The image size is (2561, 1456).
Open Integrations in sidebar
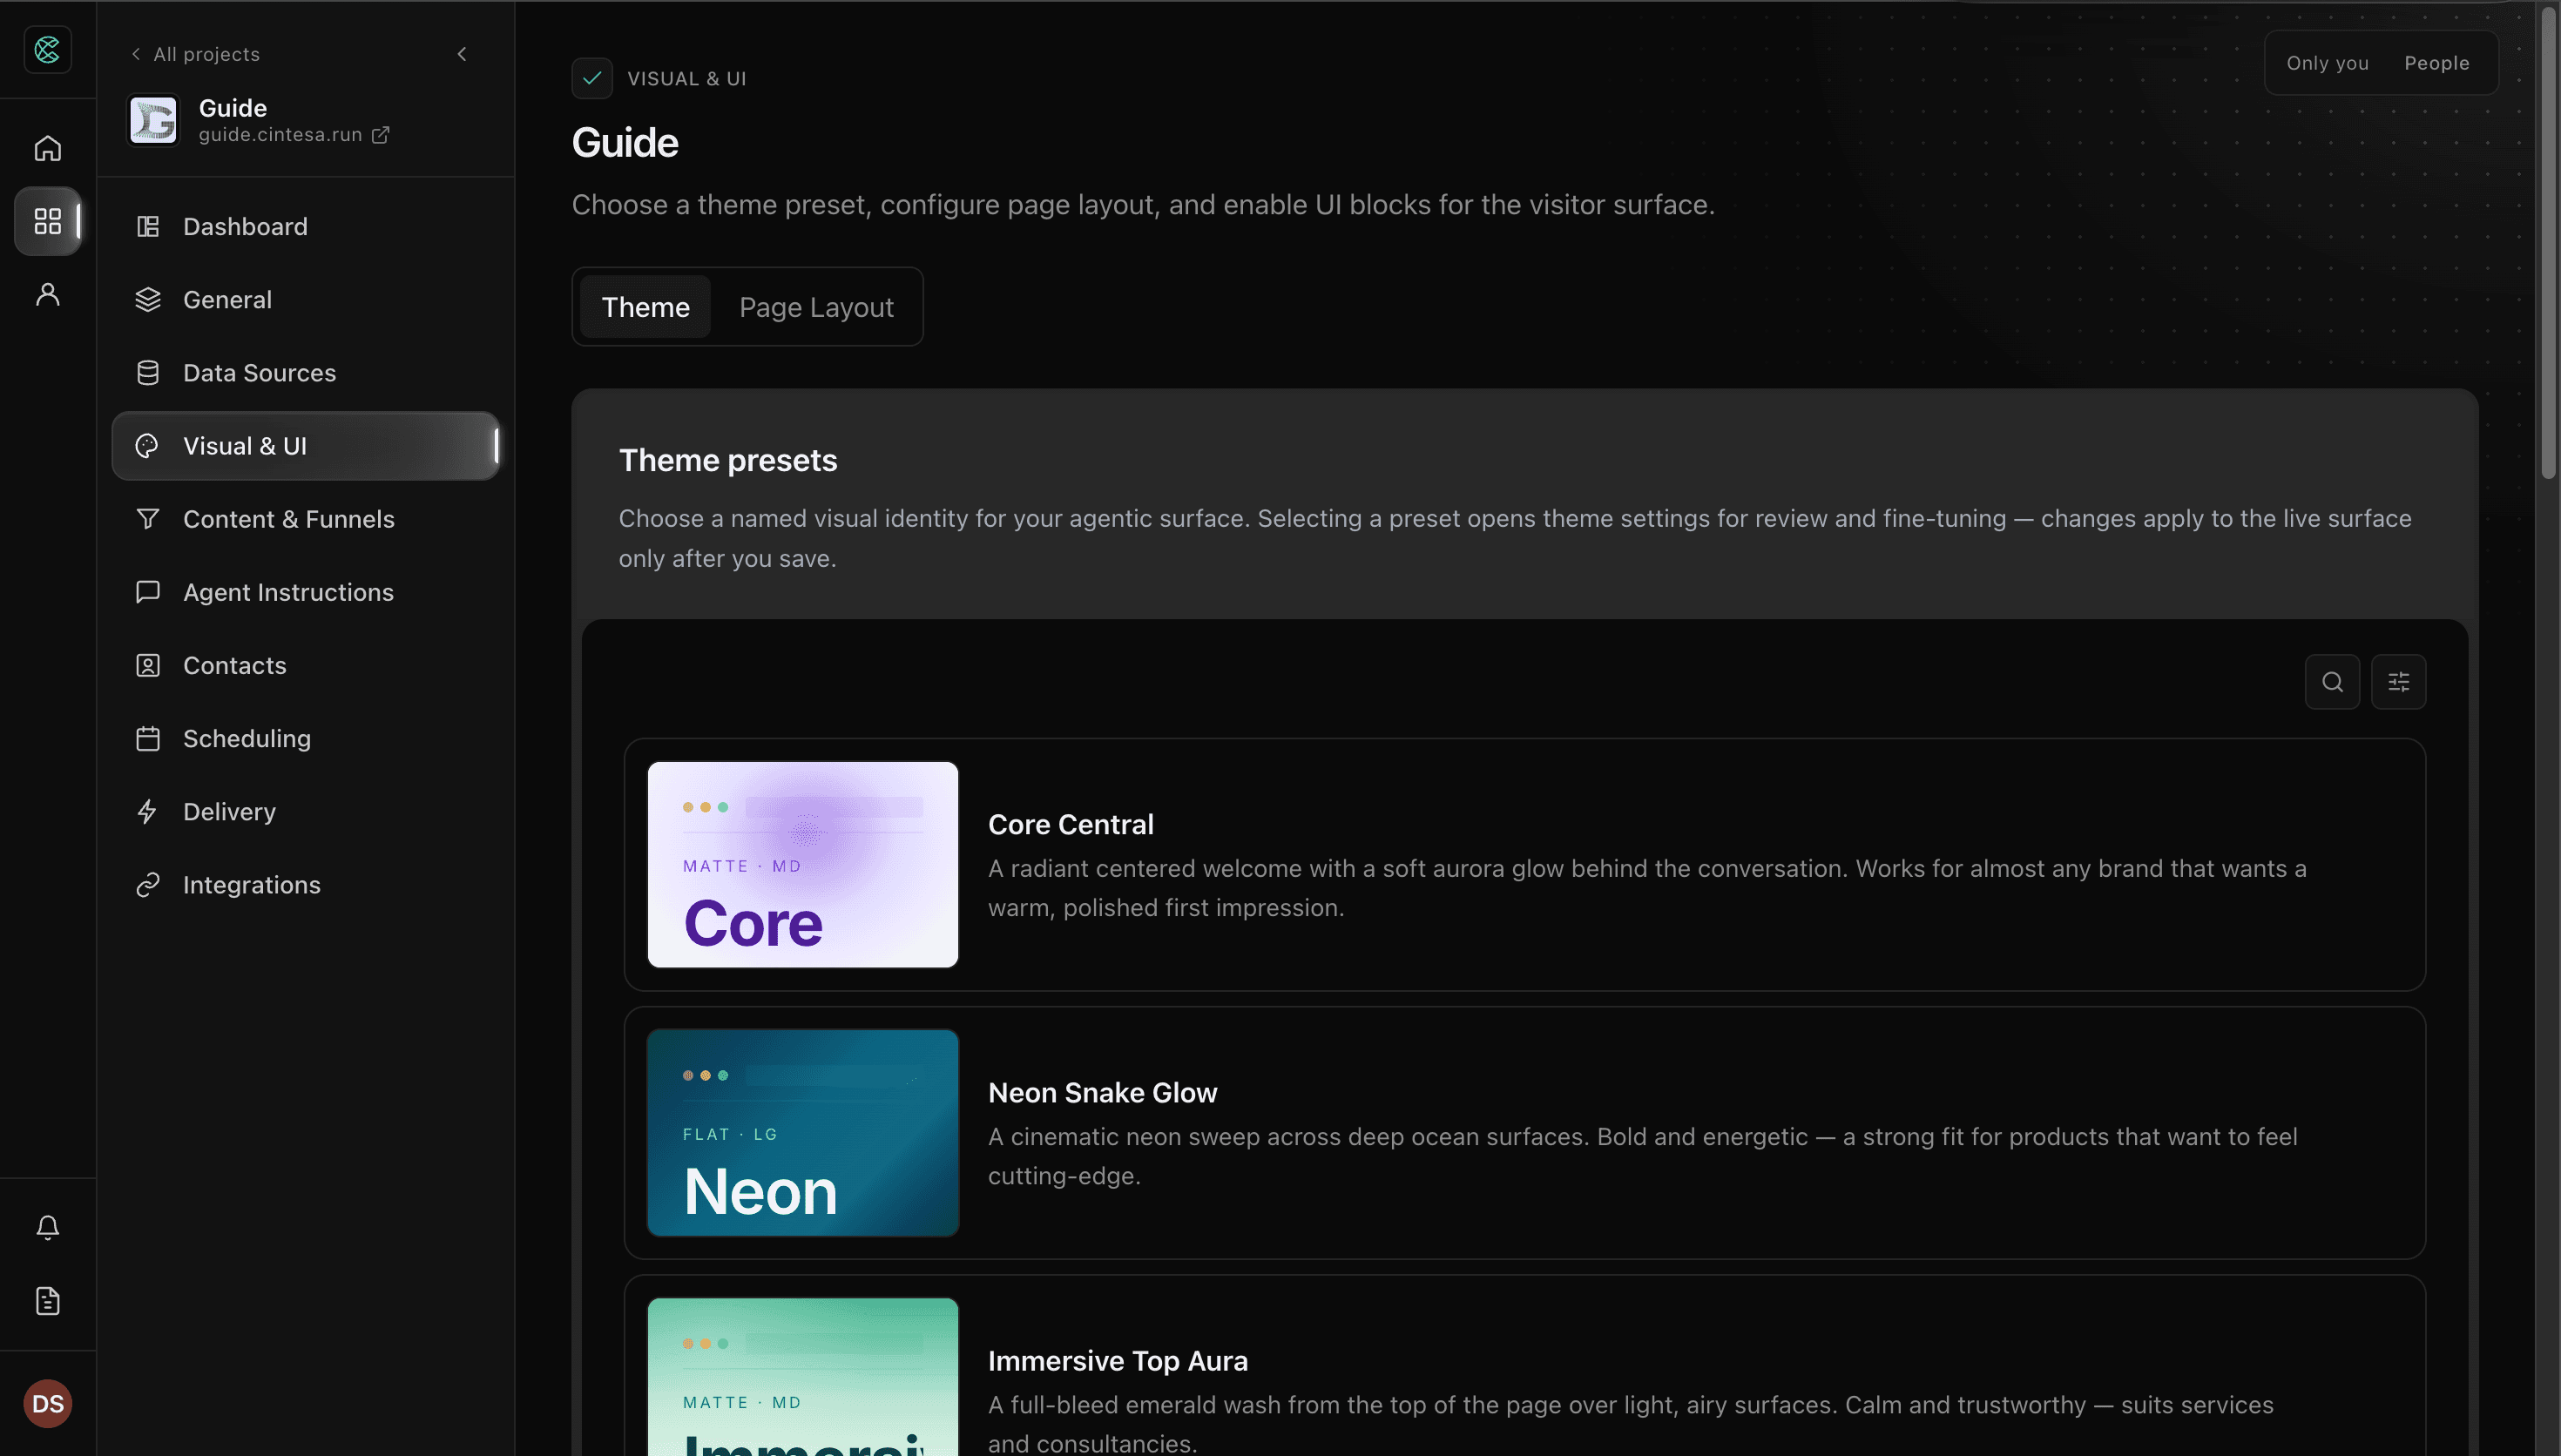pos(306,884)
